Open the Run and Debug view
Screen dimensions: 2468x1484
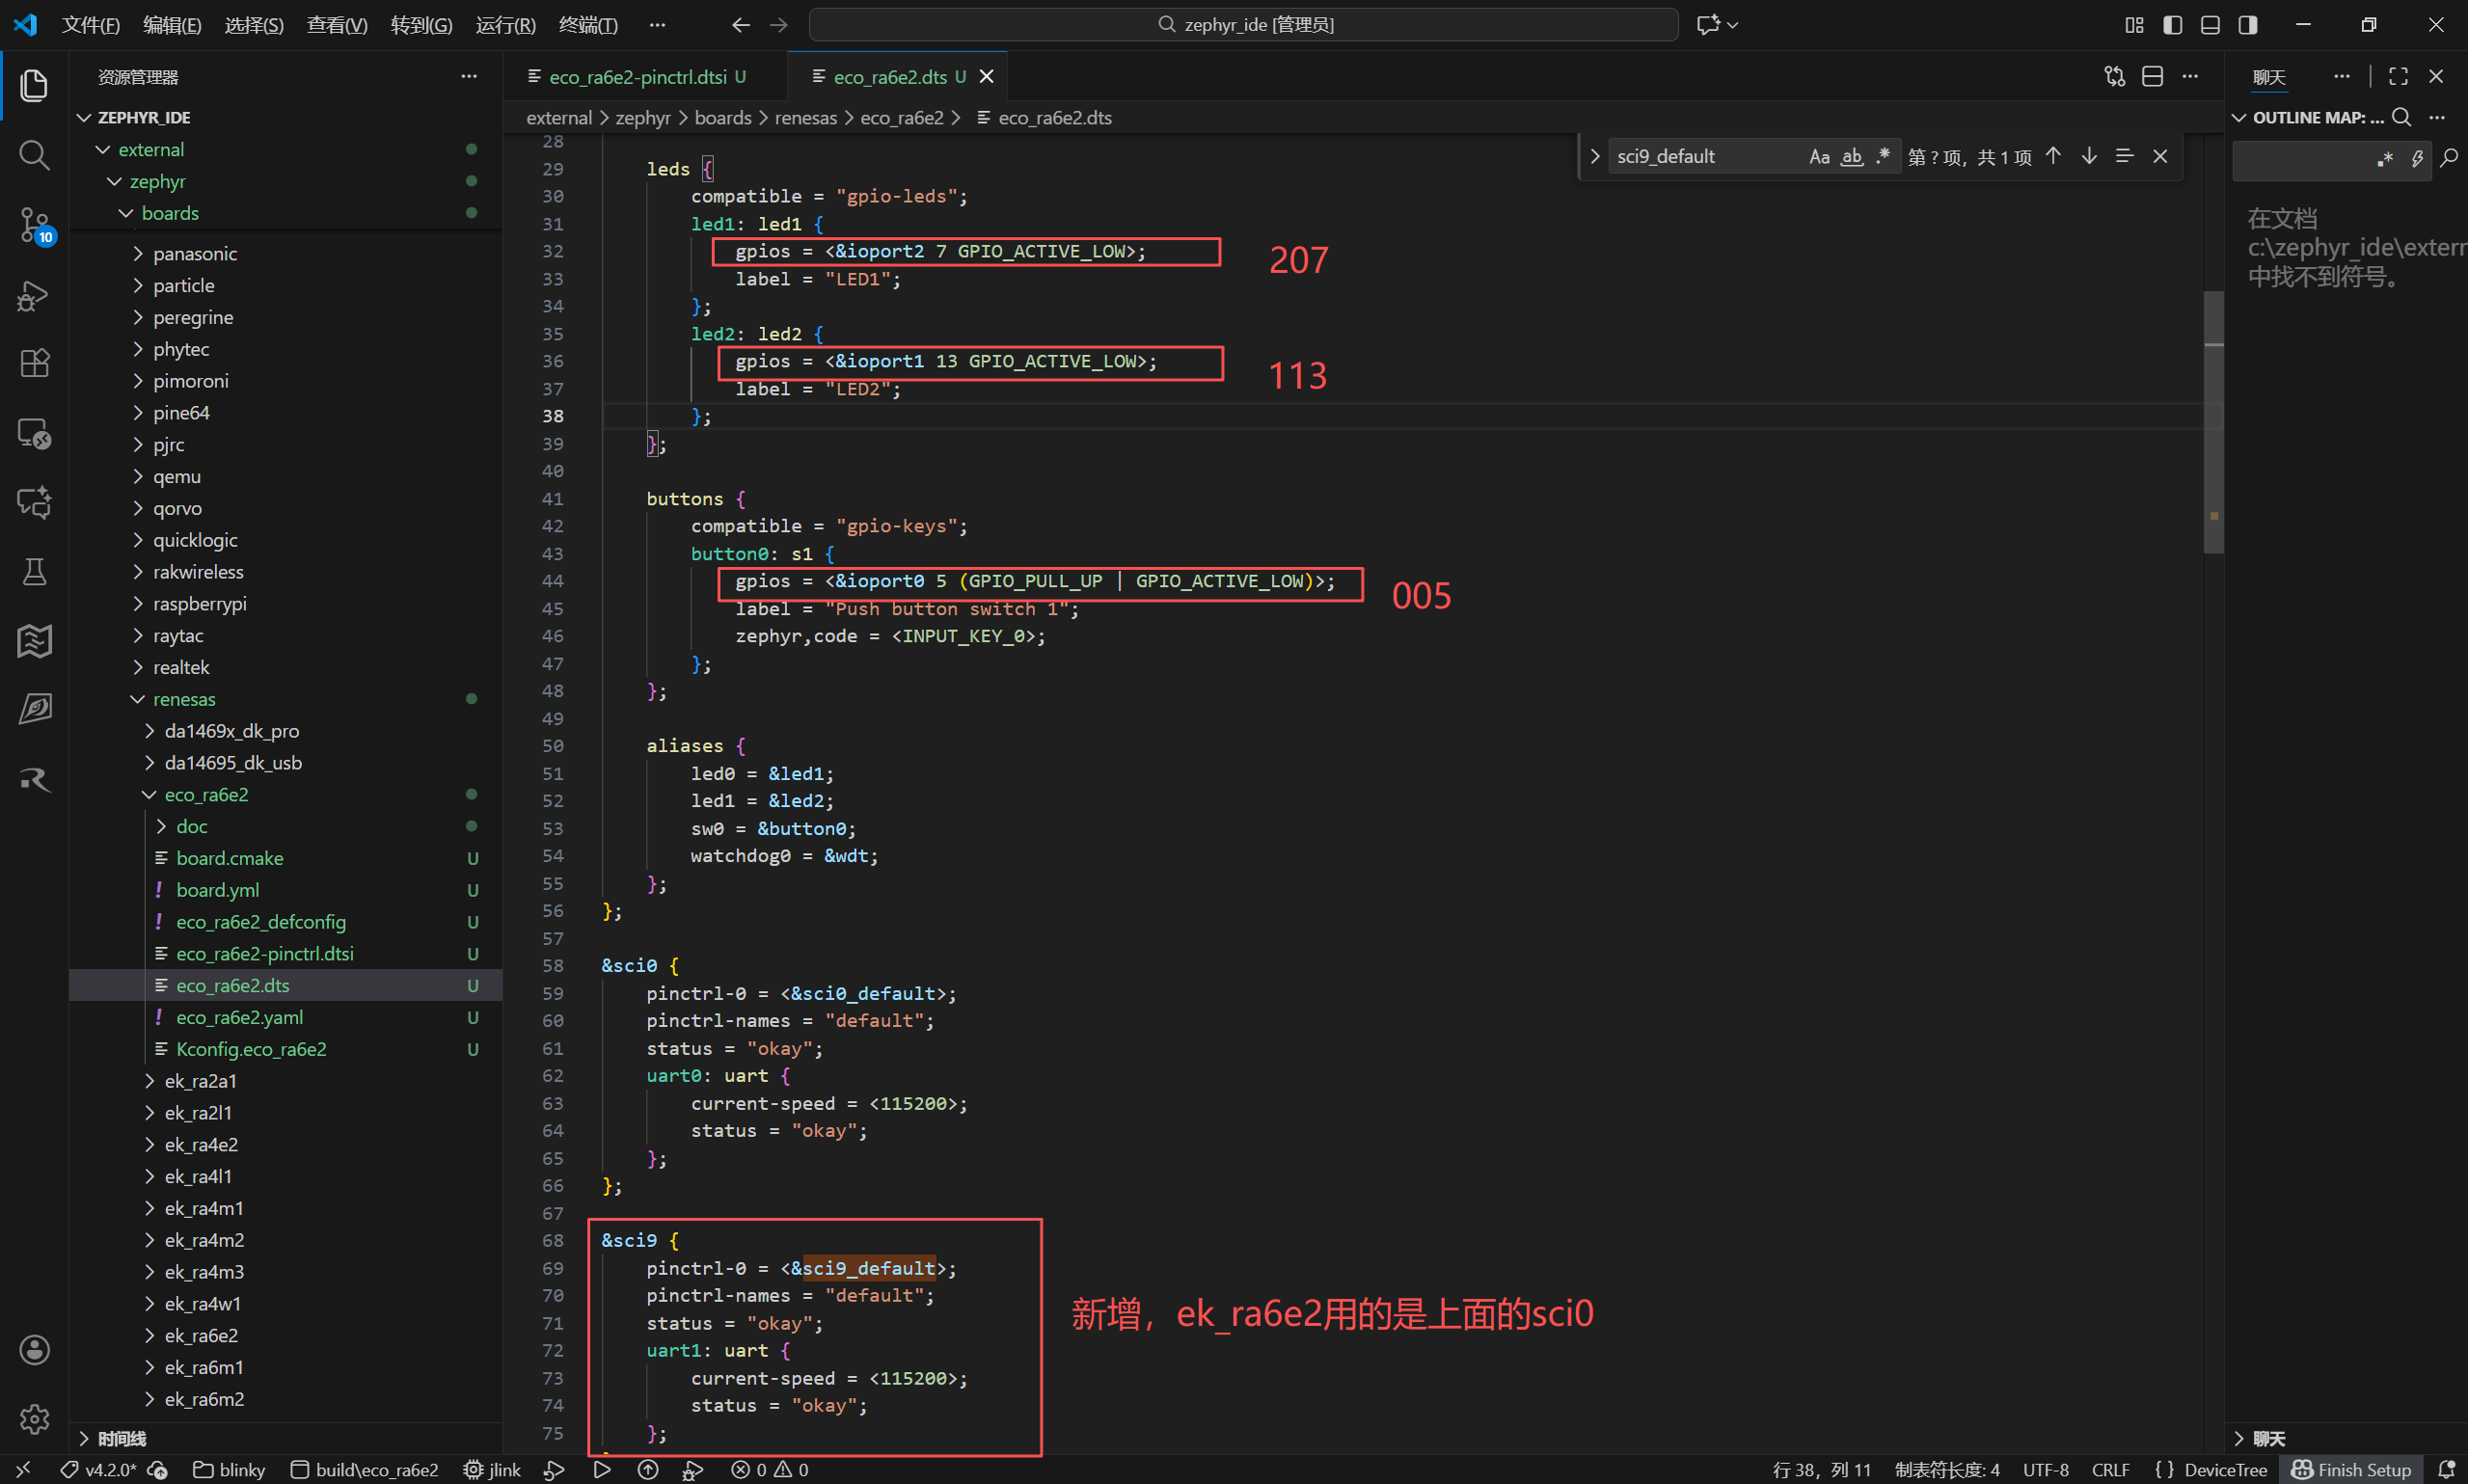coord(34,295)
